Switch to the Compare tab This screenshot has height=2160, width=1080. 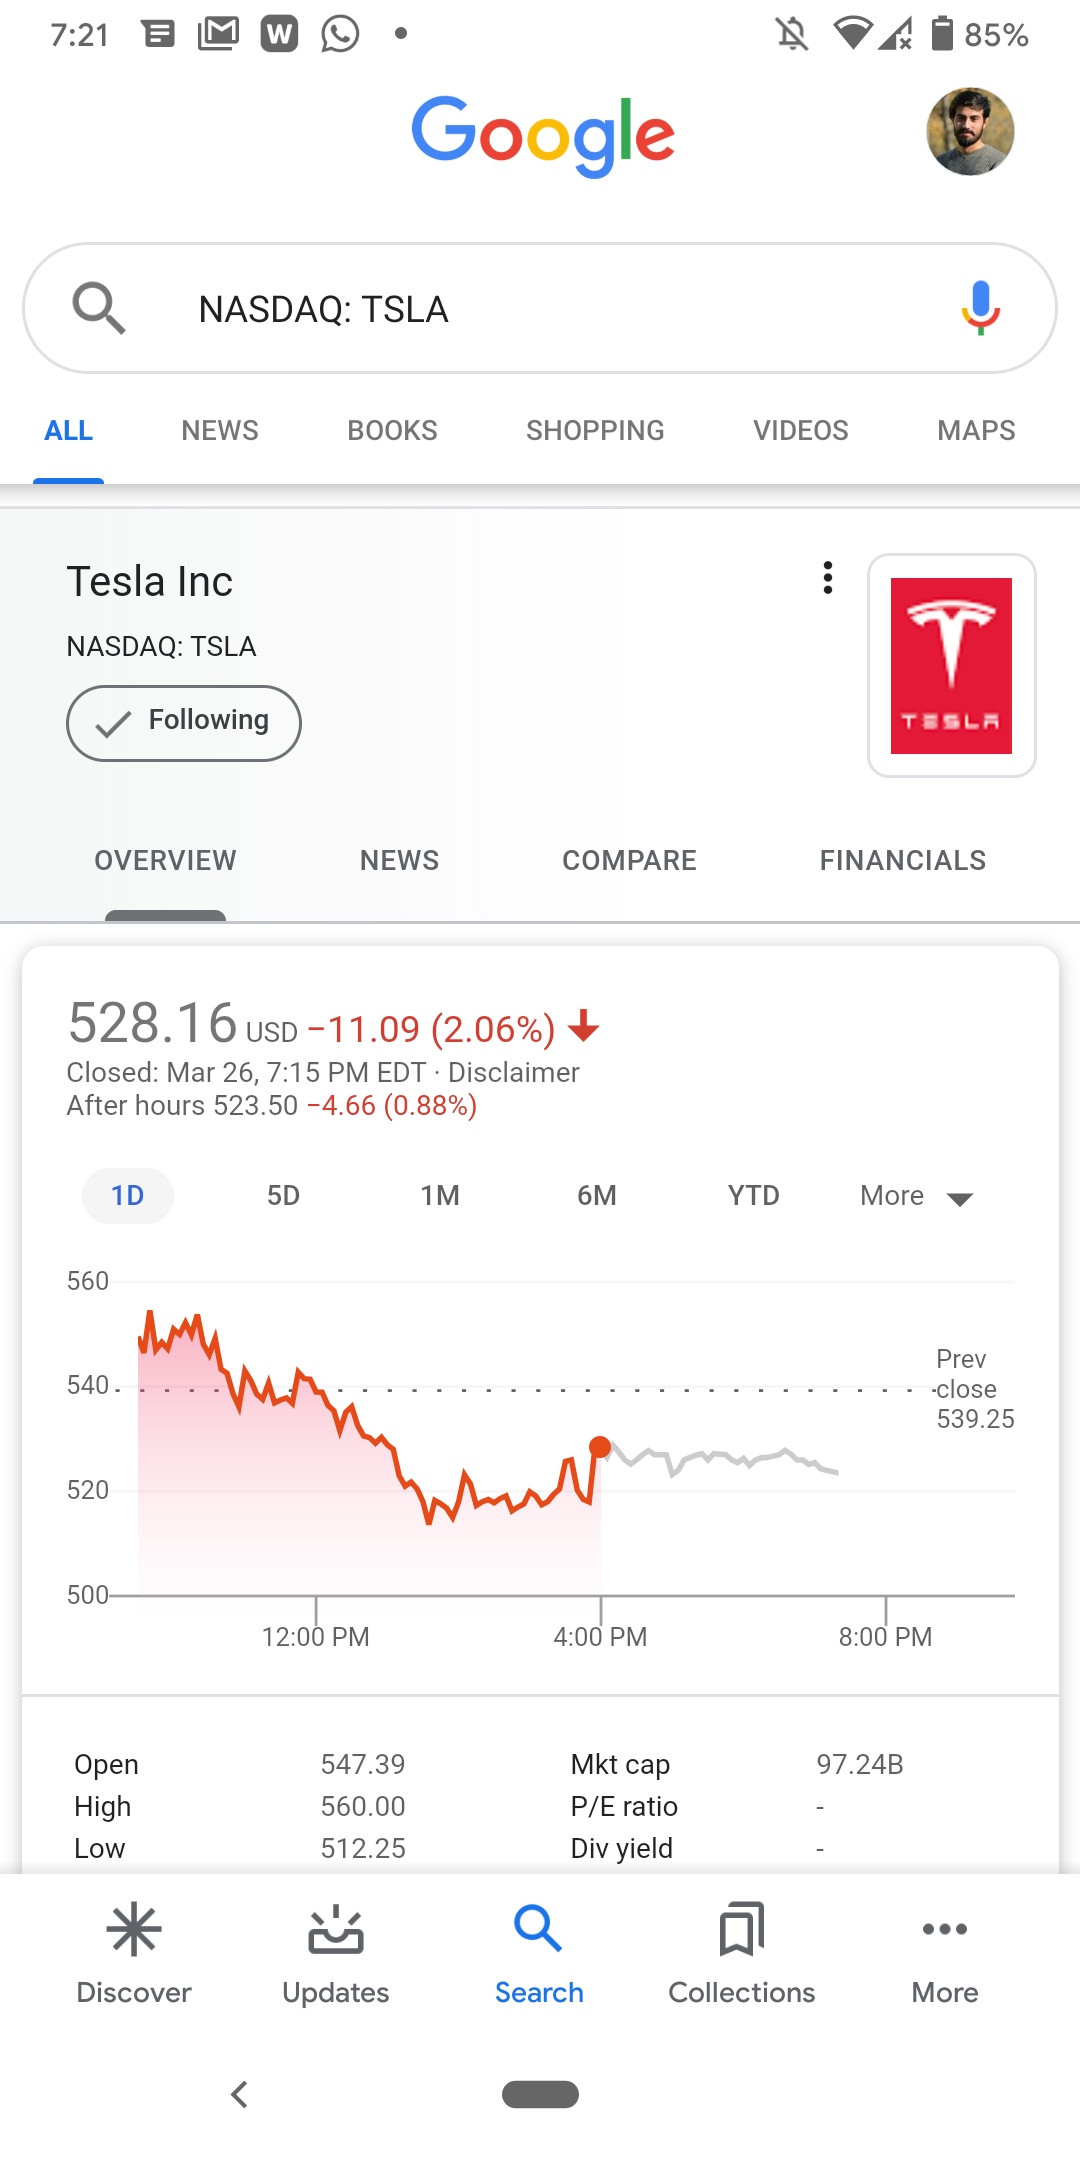tap(629, 860)
